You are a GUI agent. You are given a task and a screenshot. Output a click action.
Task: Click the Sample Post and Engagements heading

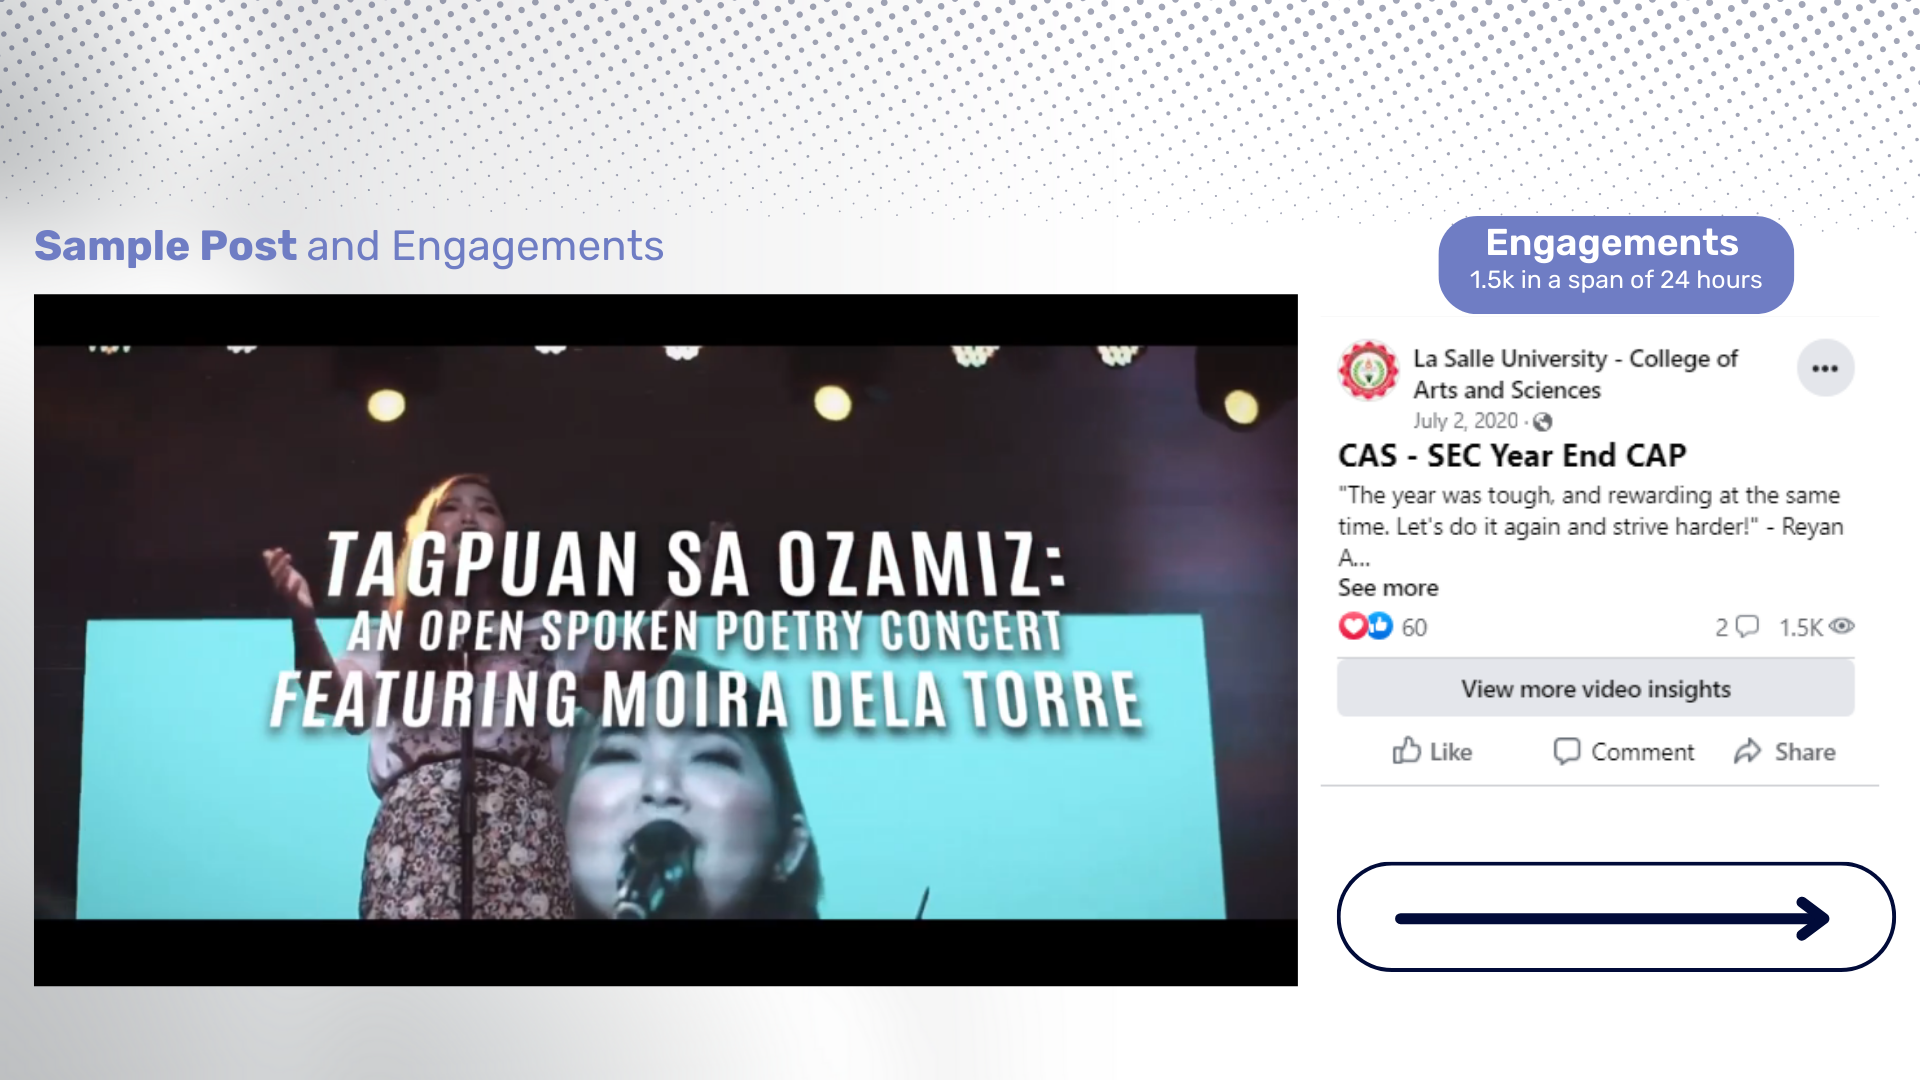349,246
